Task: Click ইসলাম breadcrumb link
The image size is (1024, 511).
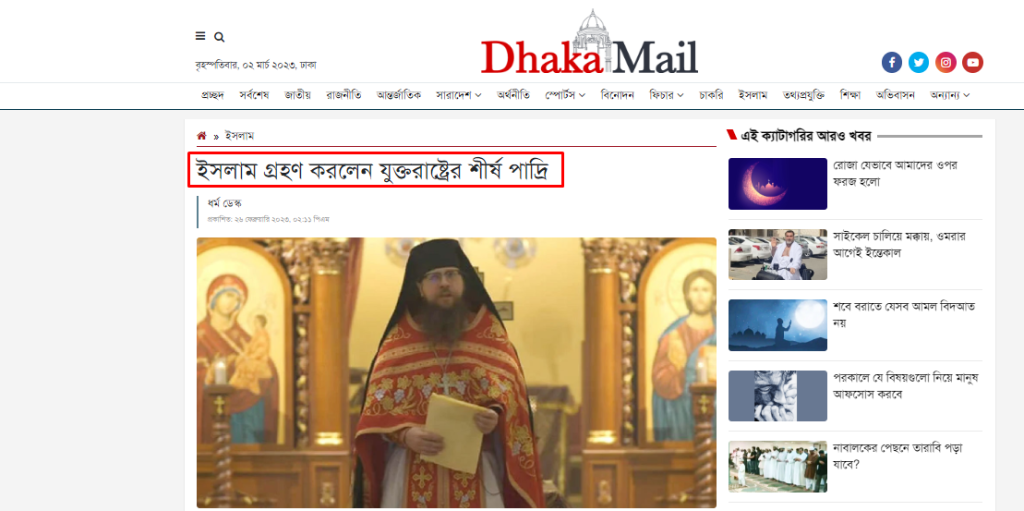Action: [239, 136]
